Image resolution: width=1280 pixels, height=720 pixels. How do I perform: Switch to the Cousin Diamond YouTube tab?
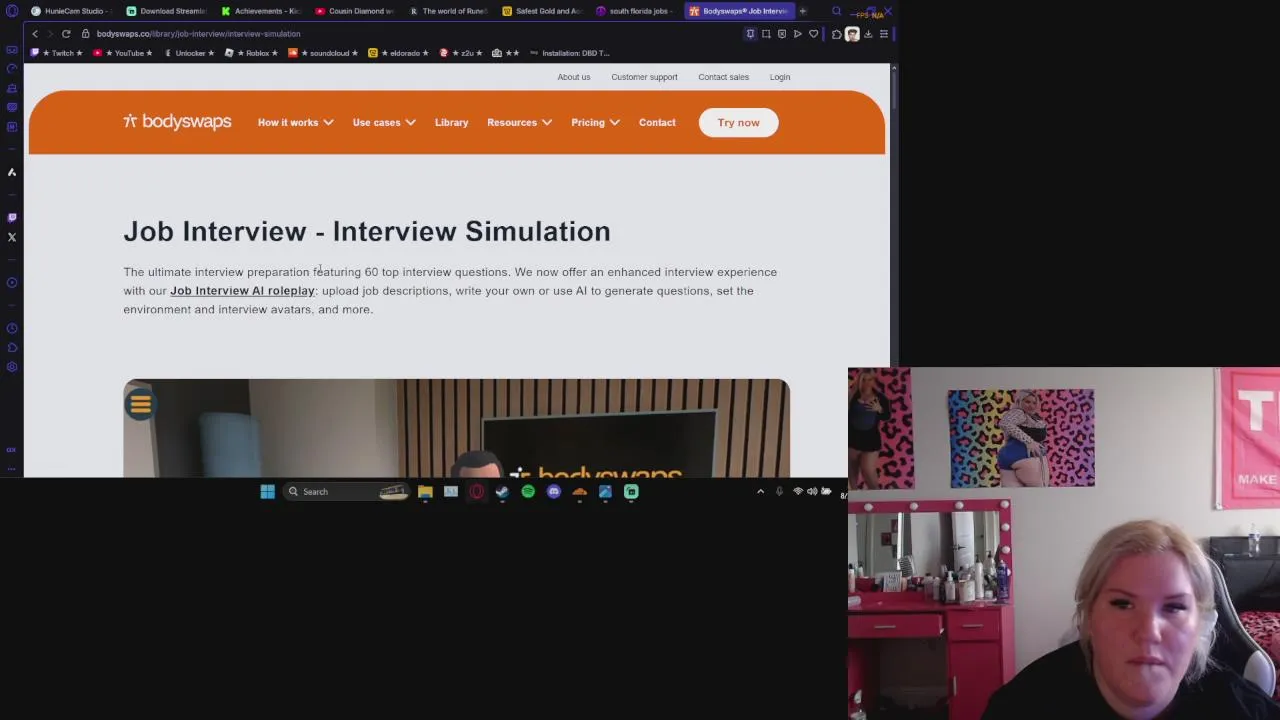pos(354,11)
